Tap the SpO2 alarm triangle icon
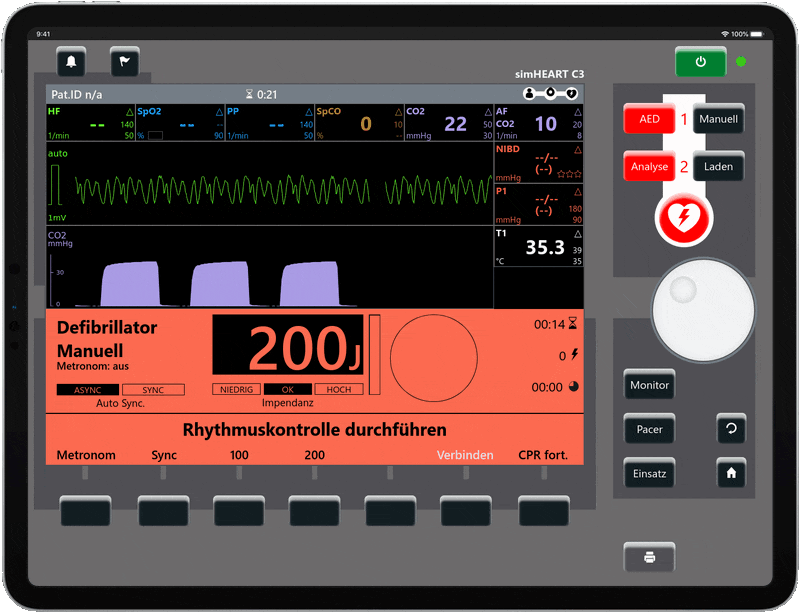Image resolution: width=800 pixels, height=613 pixels. click(219, 111)
